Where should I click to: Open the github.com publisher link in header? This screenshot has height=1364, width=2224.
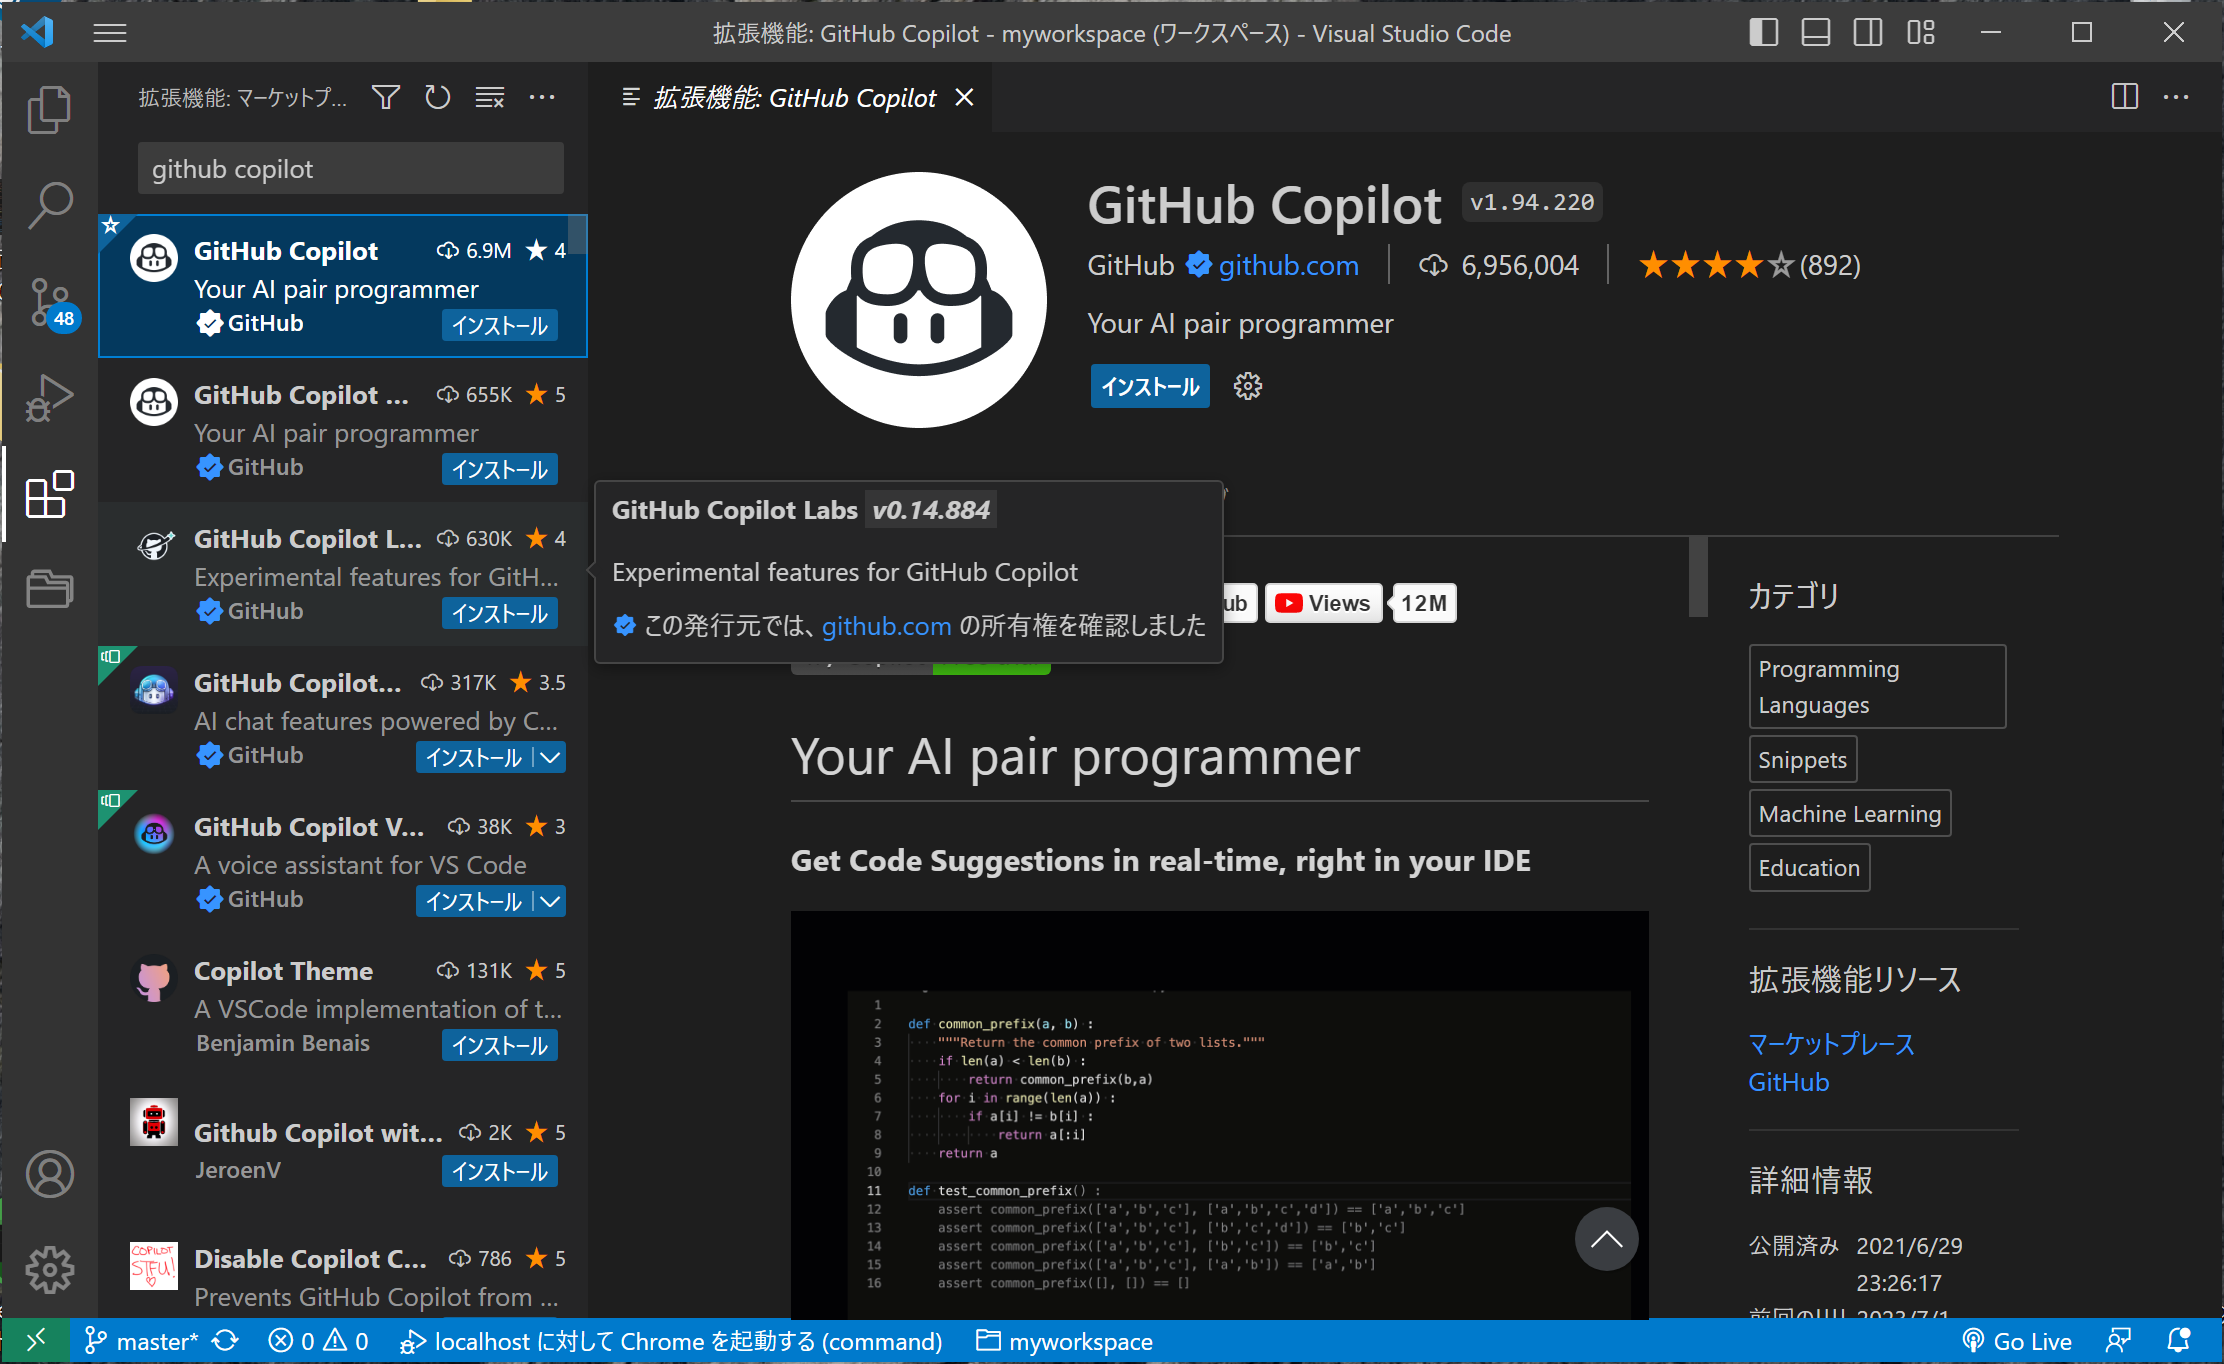coord(1289,265)
